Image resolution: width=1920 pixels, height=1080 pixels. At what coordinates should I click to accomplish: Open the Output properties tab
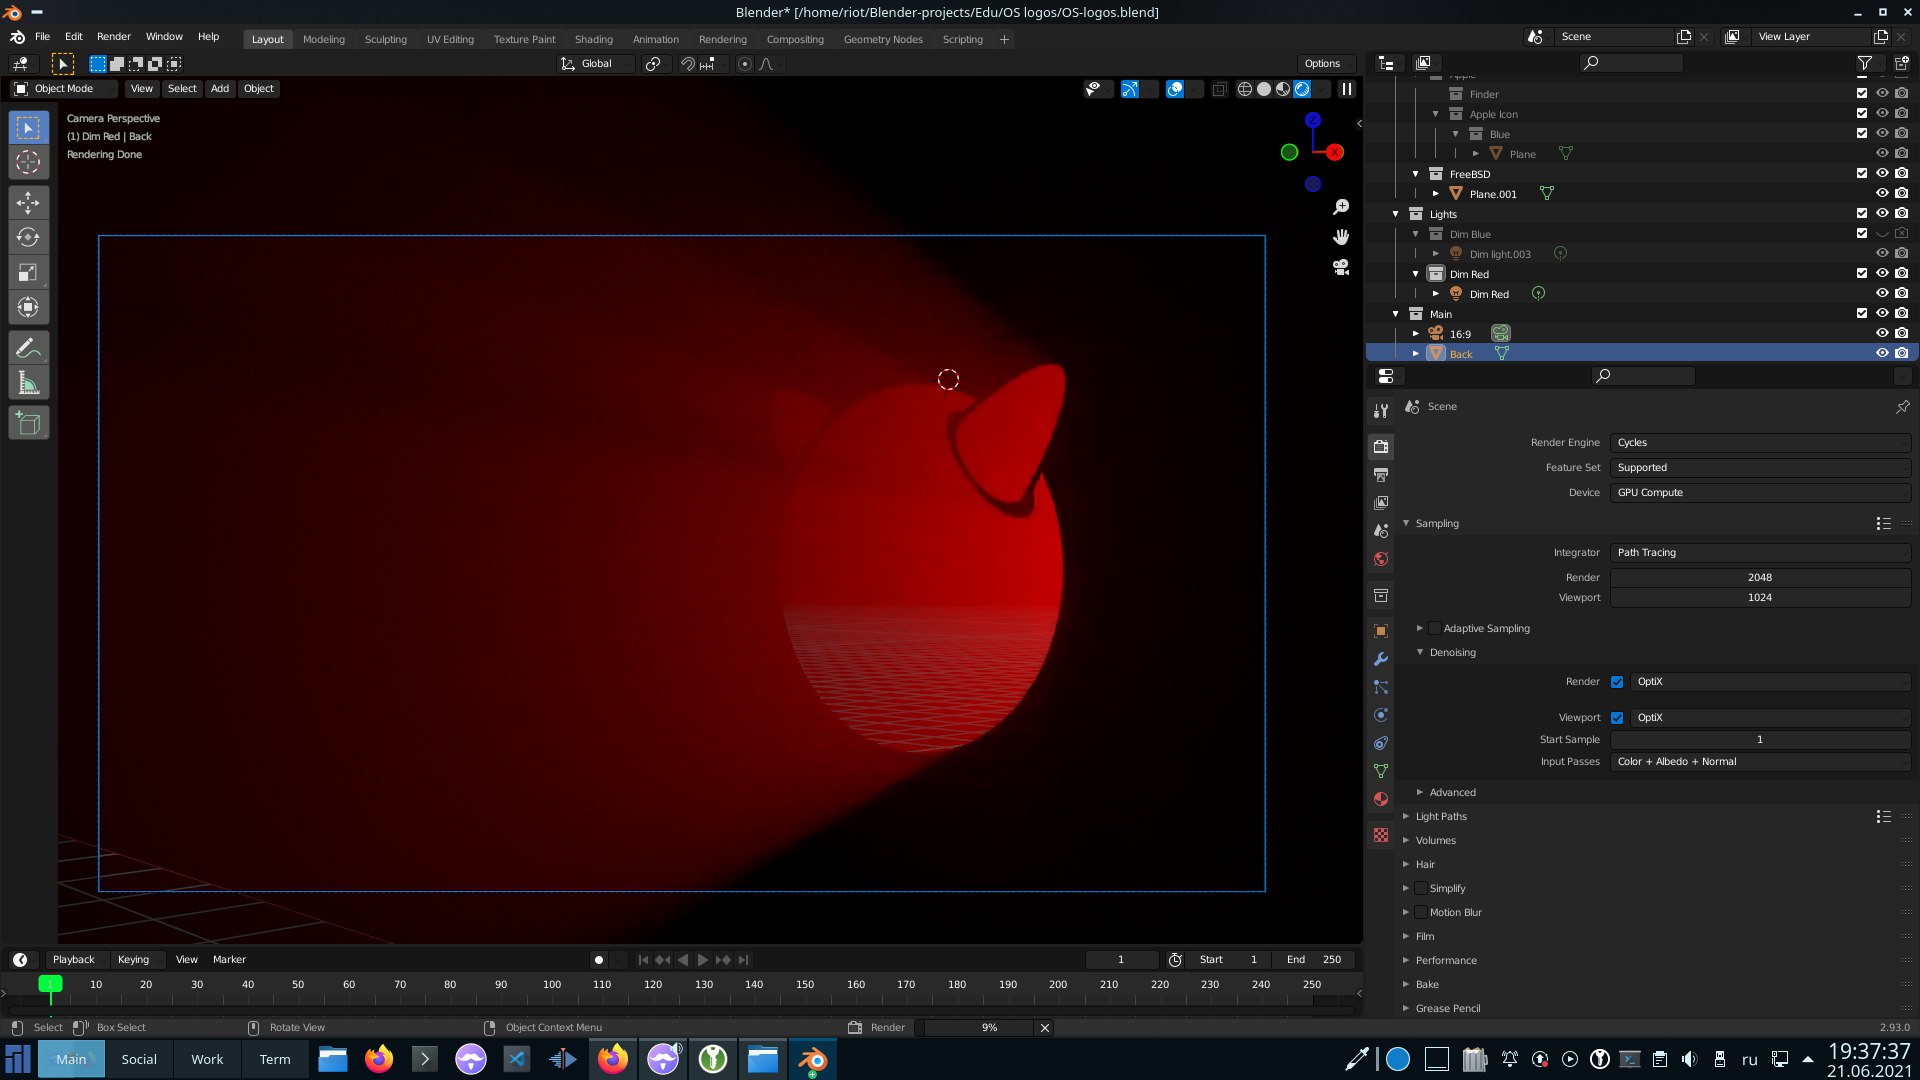(1381, 475)
